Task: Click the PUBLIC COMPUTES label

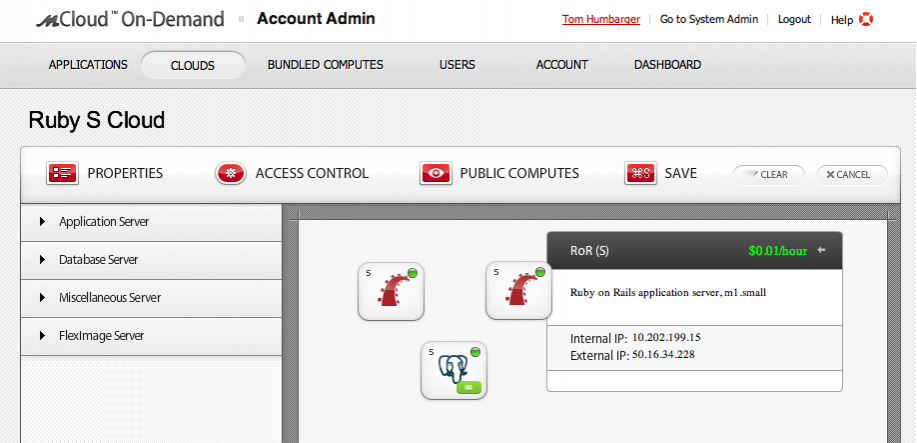Action: (519, 173)
